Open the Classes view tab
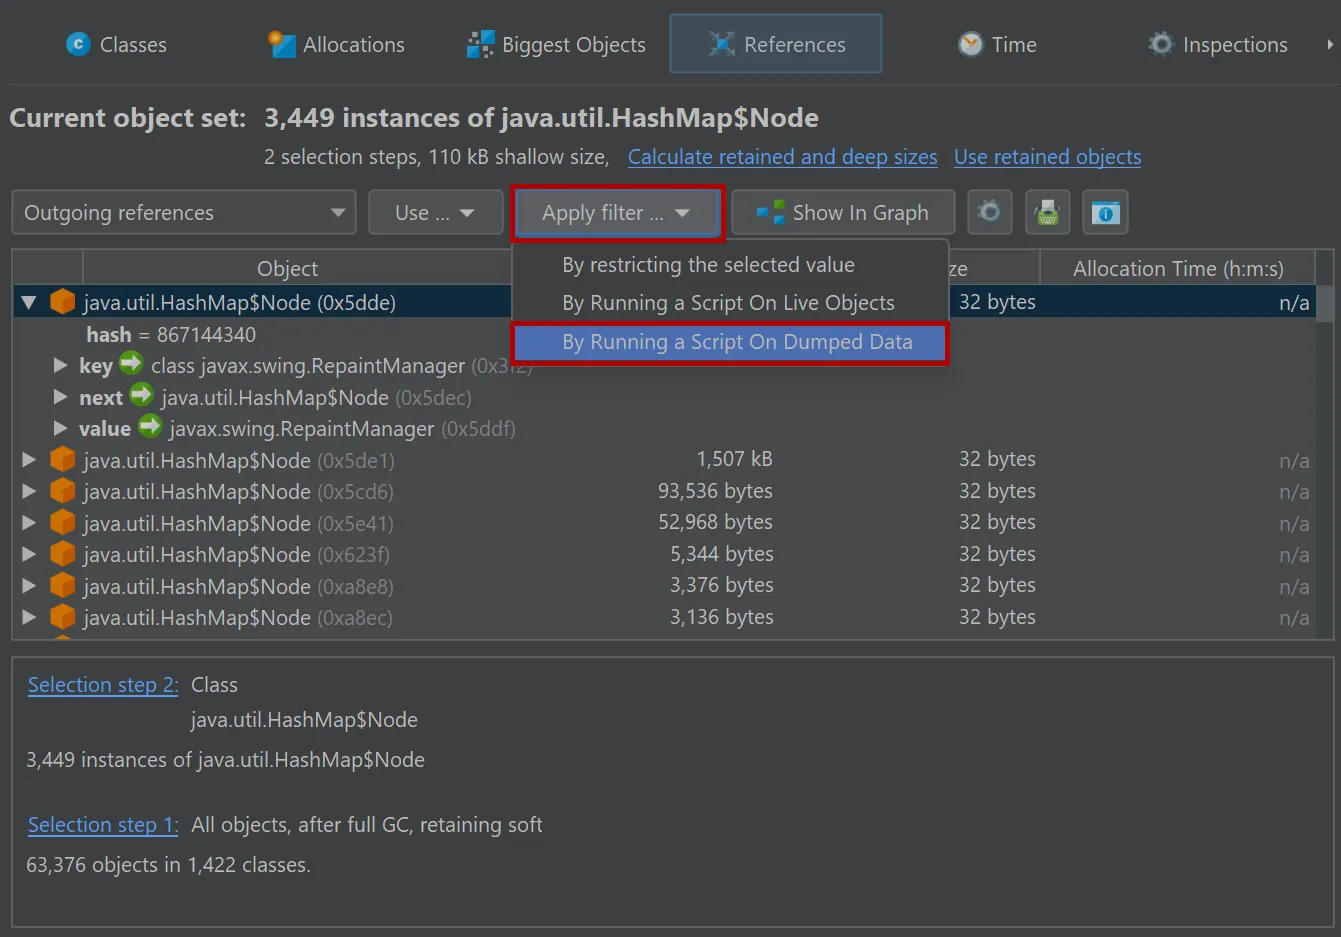This screenshot has width=1341, height=937. [x=116, y=44]
